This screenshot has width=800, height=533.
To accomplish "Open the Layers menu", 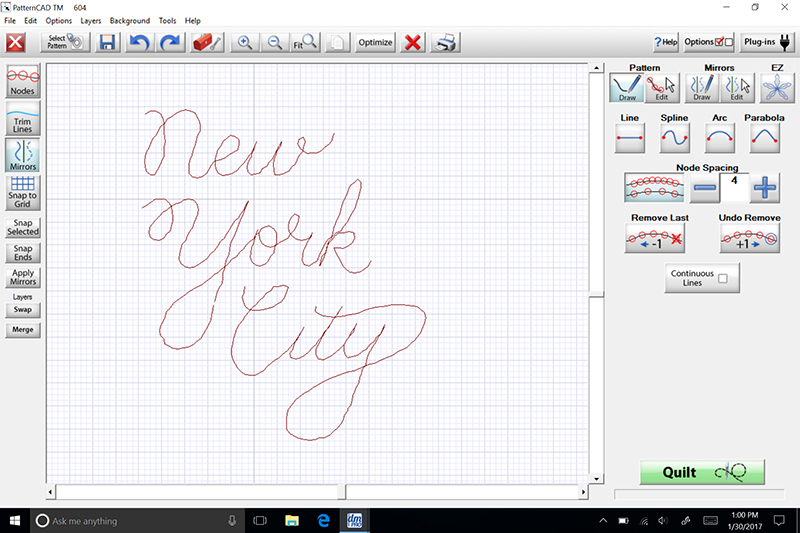I will click(89, 20).
